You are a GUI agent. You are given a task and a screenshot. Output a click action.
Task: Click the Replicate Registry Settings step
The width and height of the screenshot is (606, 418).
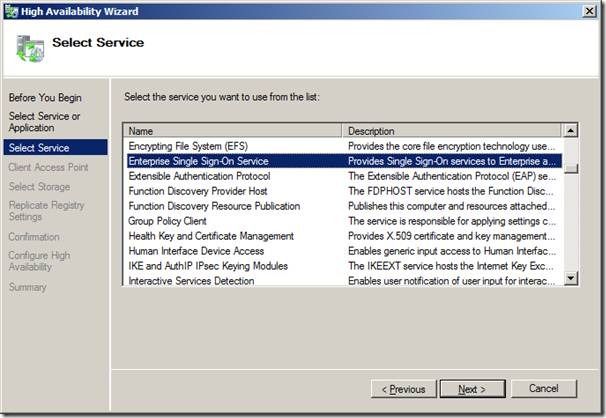coord(46,211)
